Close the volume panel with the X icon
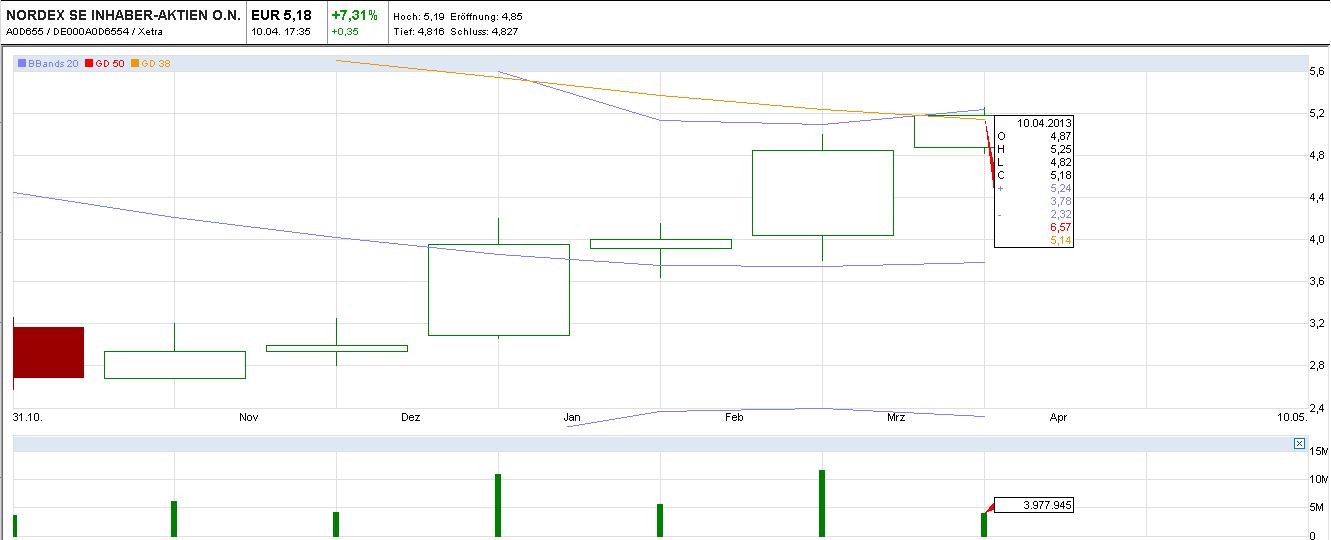Screen dimensions: 1331x540 pyautogui.click(x=1299, y=443)
